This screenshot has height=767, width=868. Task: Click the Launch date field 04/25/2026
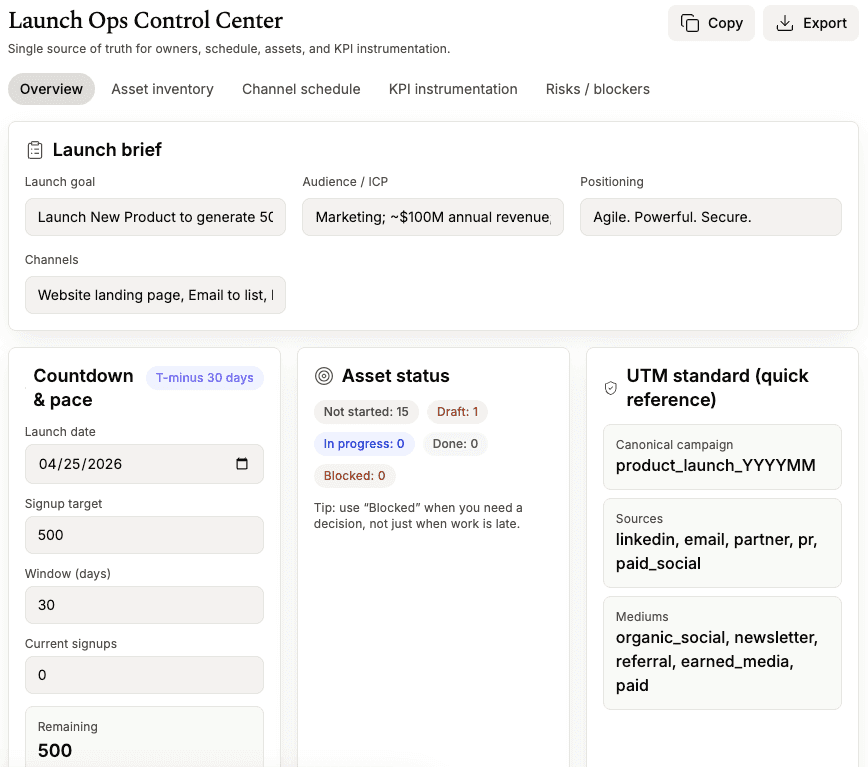coord(144,464)
